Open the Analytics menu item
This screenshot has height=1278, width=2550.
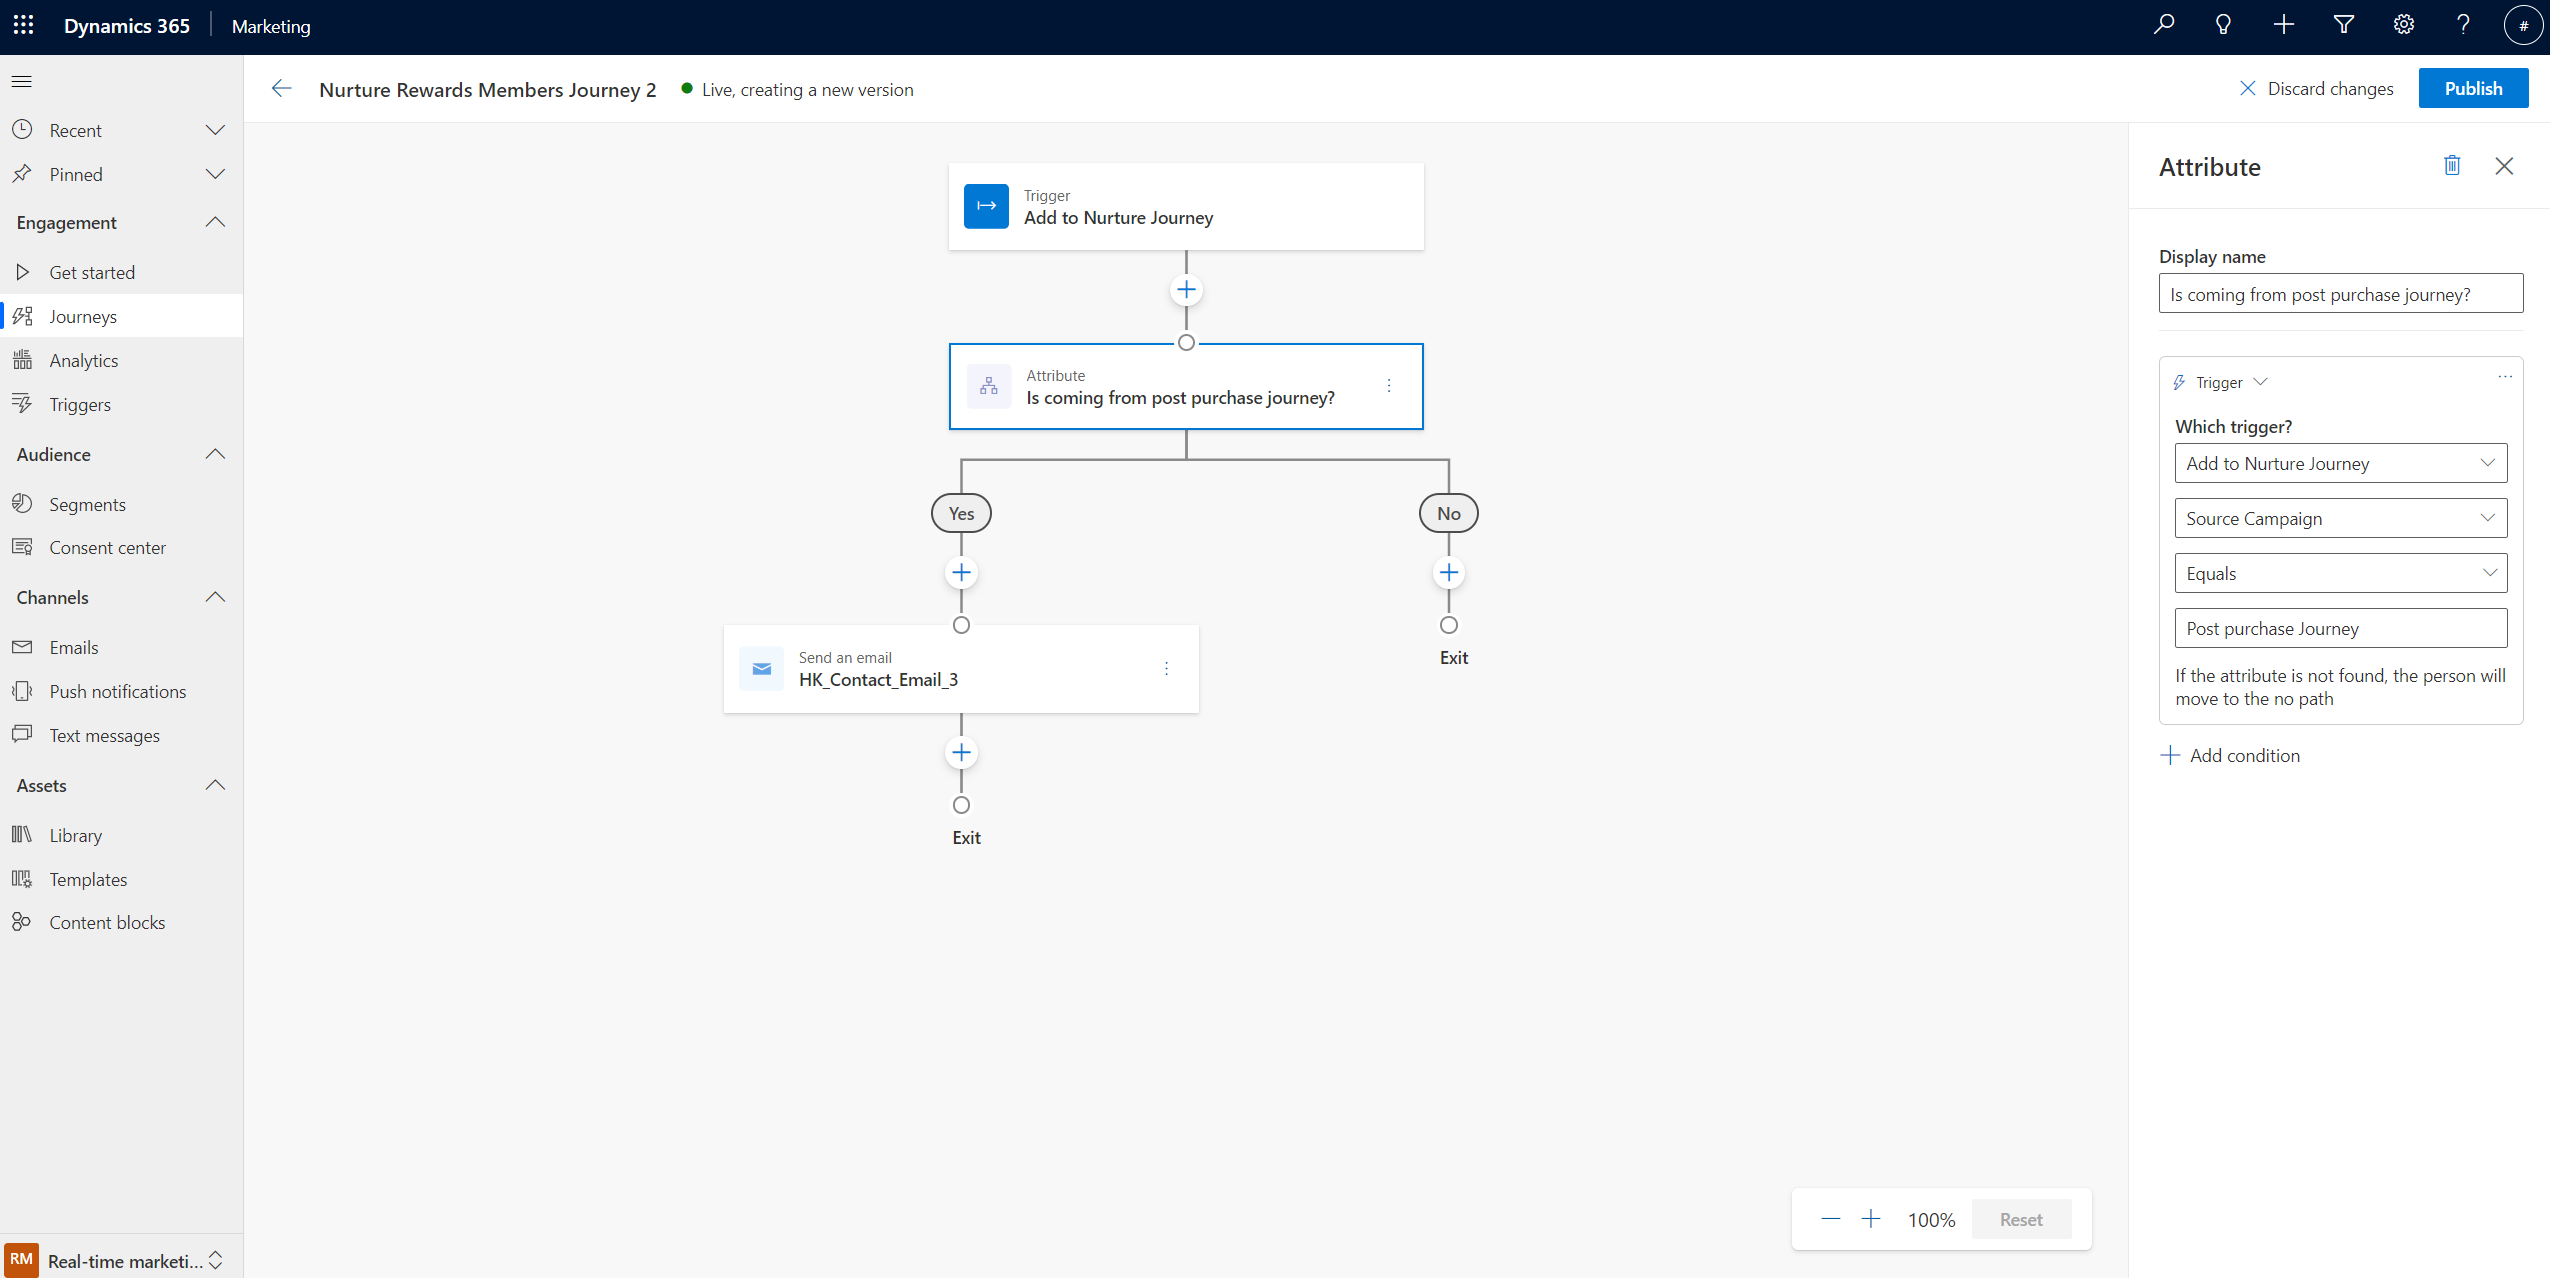click(83, 360)
